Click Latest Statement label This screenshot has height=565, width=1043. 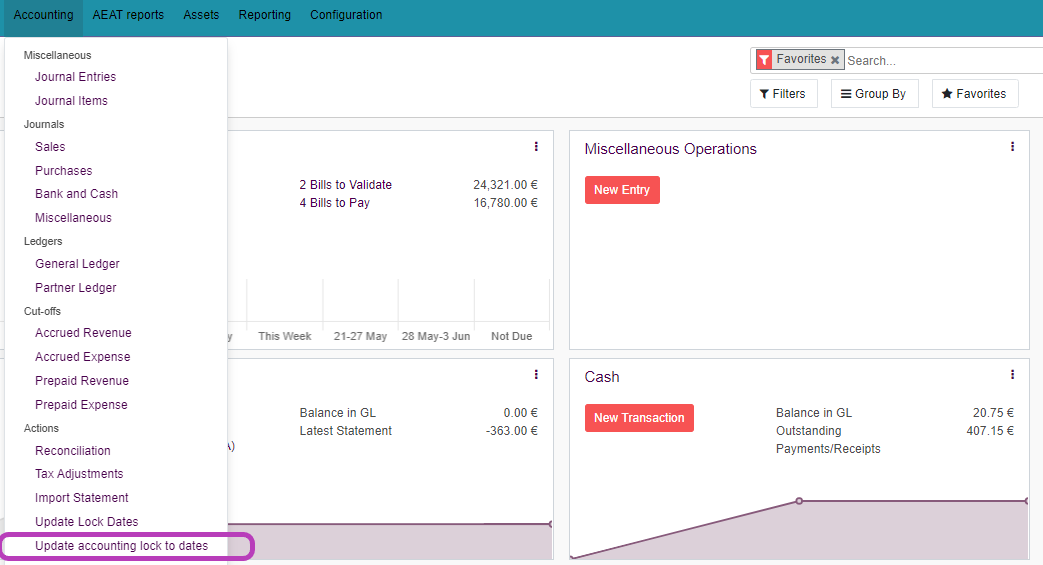pos(345,431)
